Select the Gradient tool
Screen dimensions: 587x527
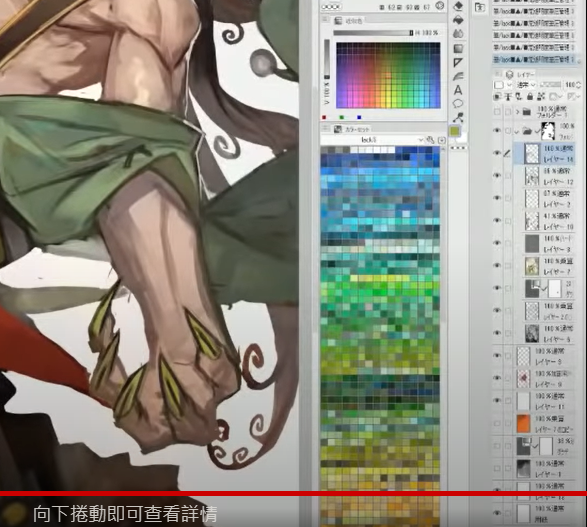click(458, 48)
